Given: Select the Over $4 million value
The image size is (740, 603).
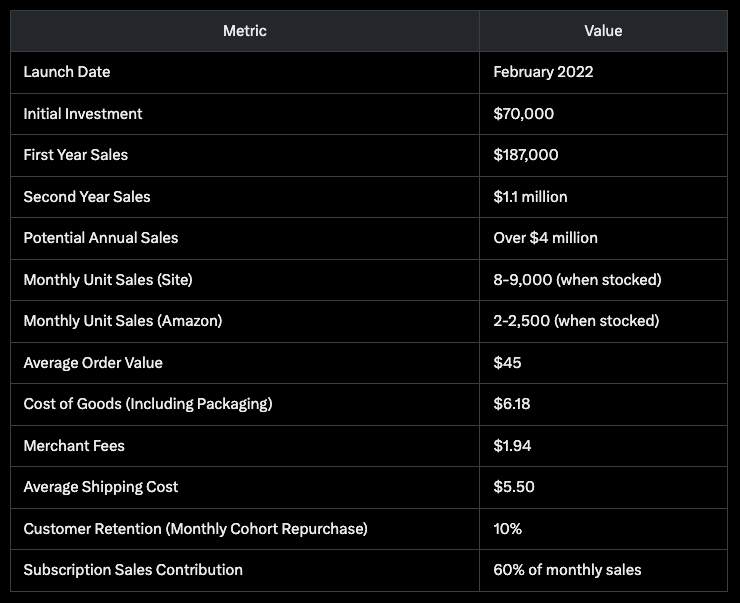Looking at the screenshot, I should [x=546, y=238].
